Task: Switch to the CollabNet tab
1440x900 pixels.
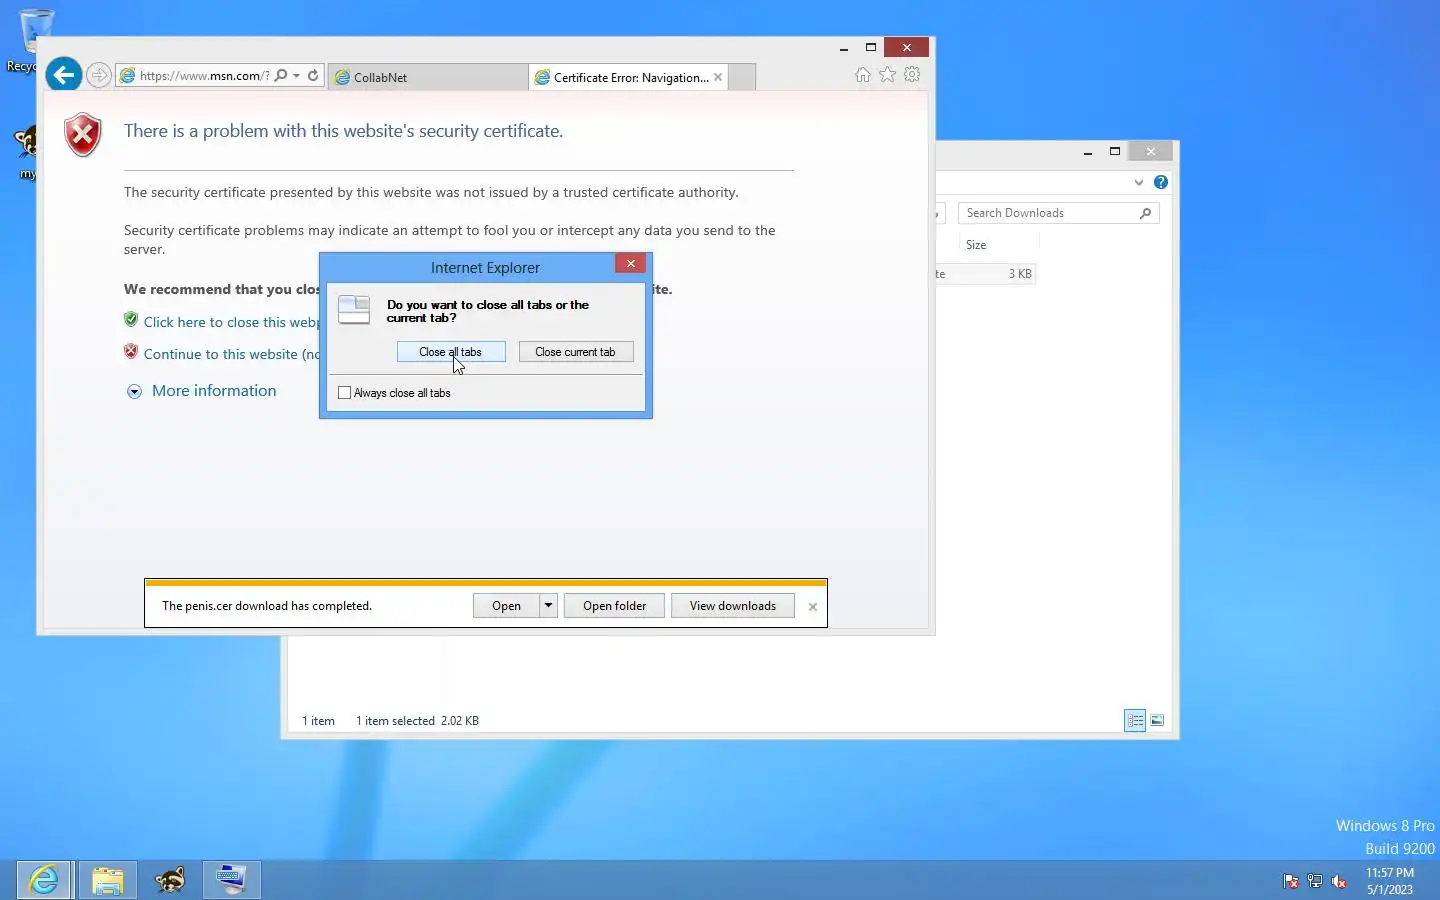Action: coord(428,77)
